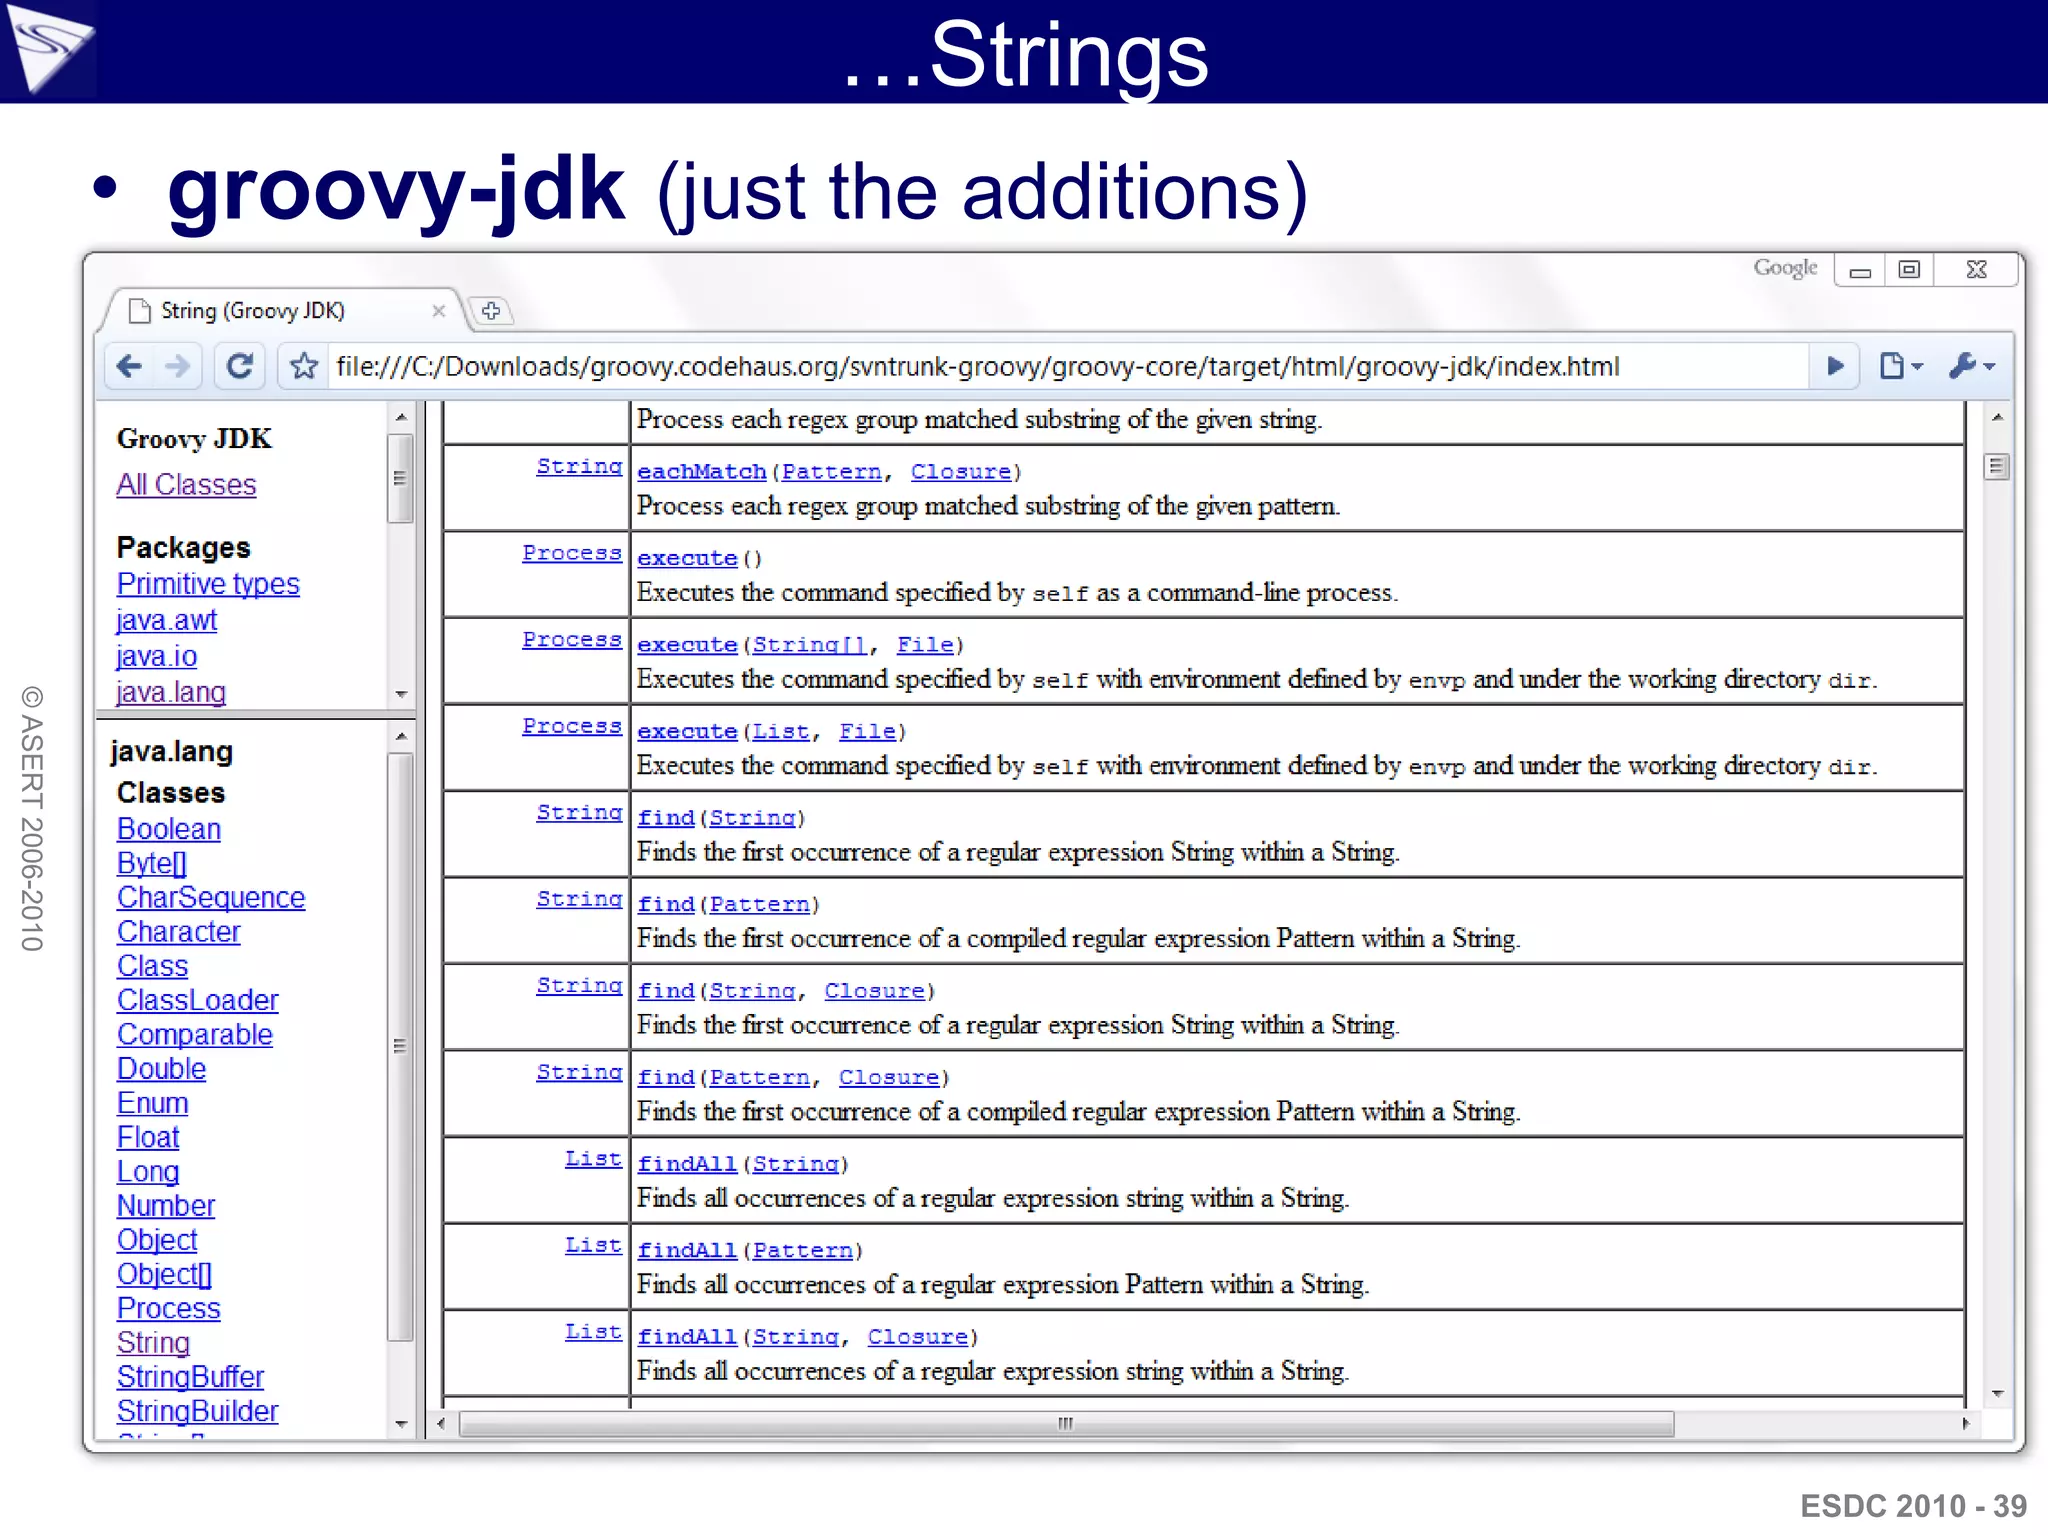Open the StringBuffer class link

tap(190, 1377)
